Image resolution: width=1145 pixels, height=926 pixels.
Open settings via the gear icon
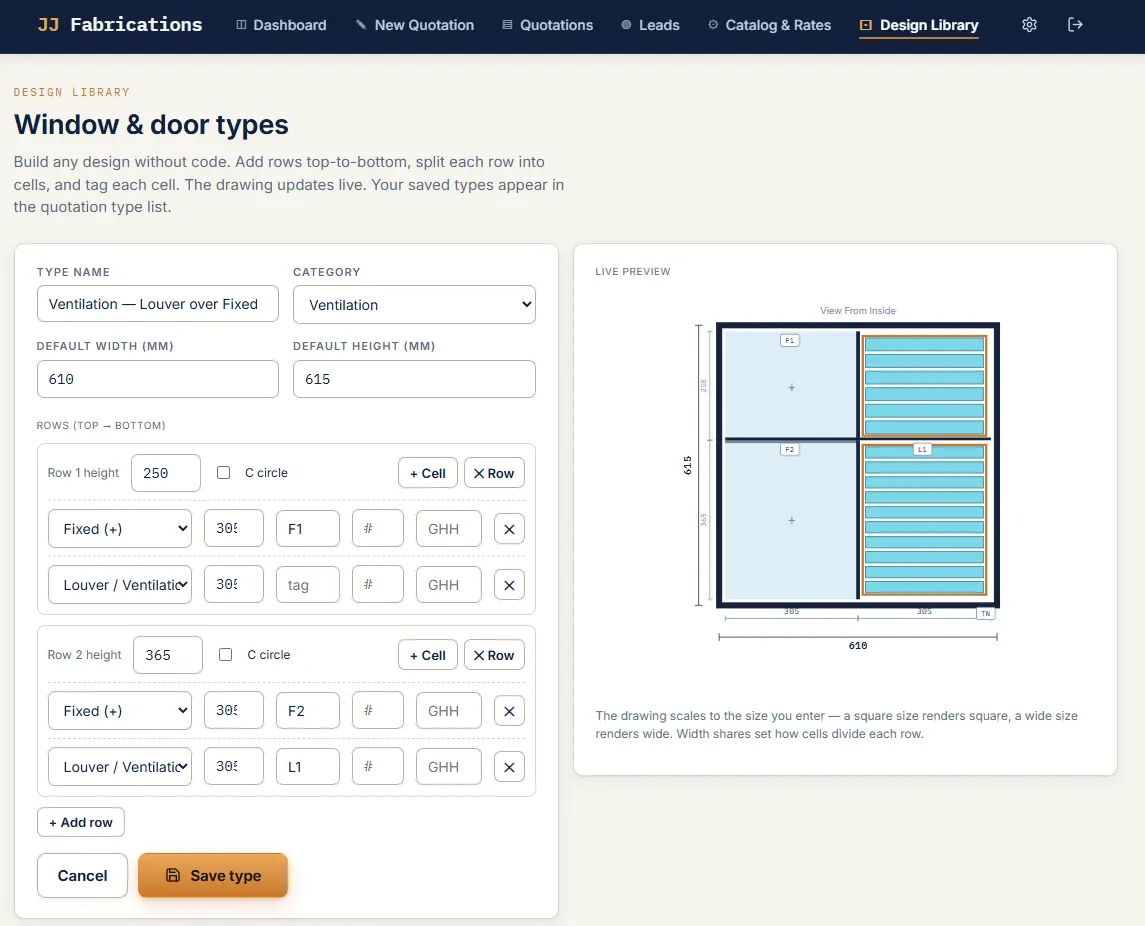pyautogui.click(x=1029, y=25)
